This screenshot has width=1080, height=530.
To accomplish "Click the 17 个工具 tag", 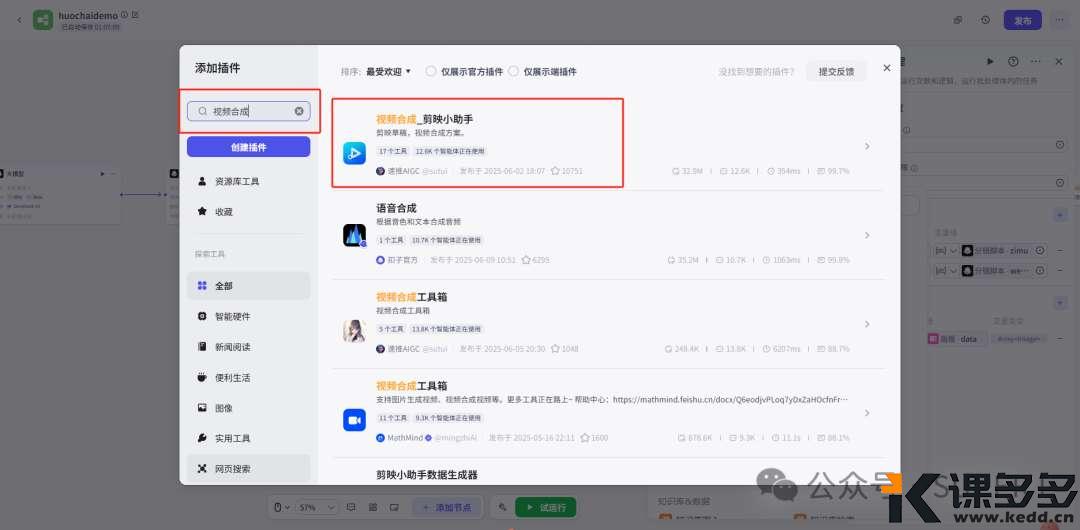I will point(393,151).
